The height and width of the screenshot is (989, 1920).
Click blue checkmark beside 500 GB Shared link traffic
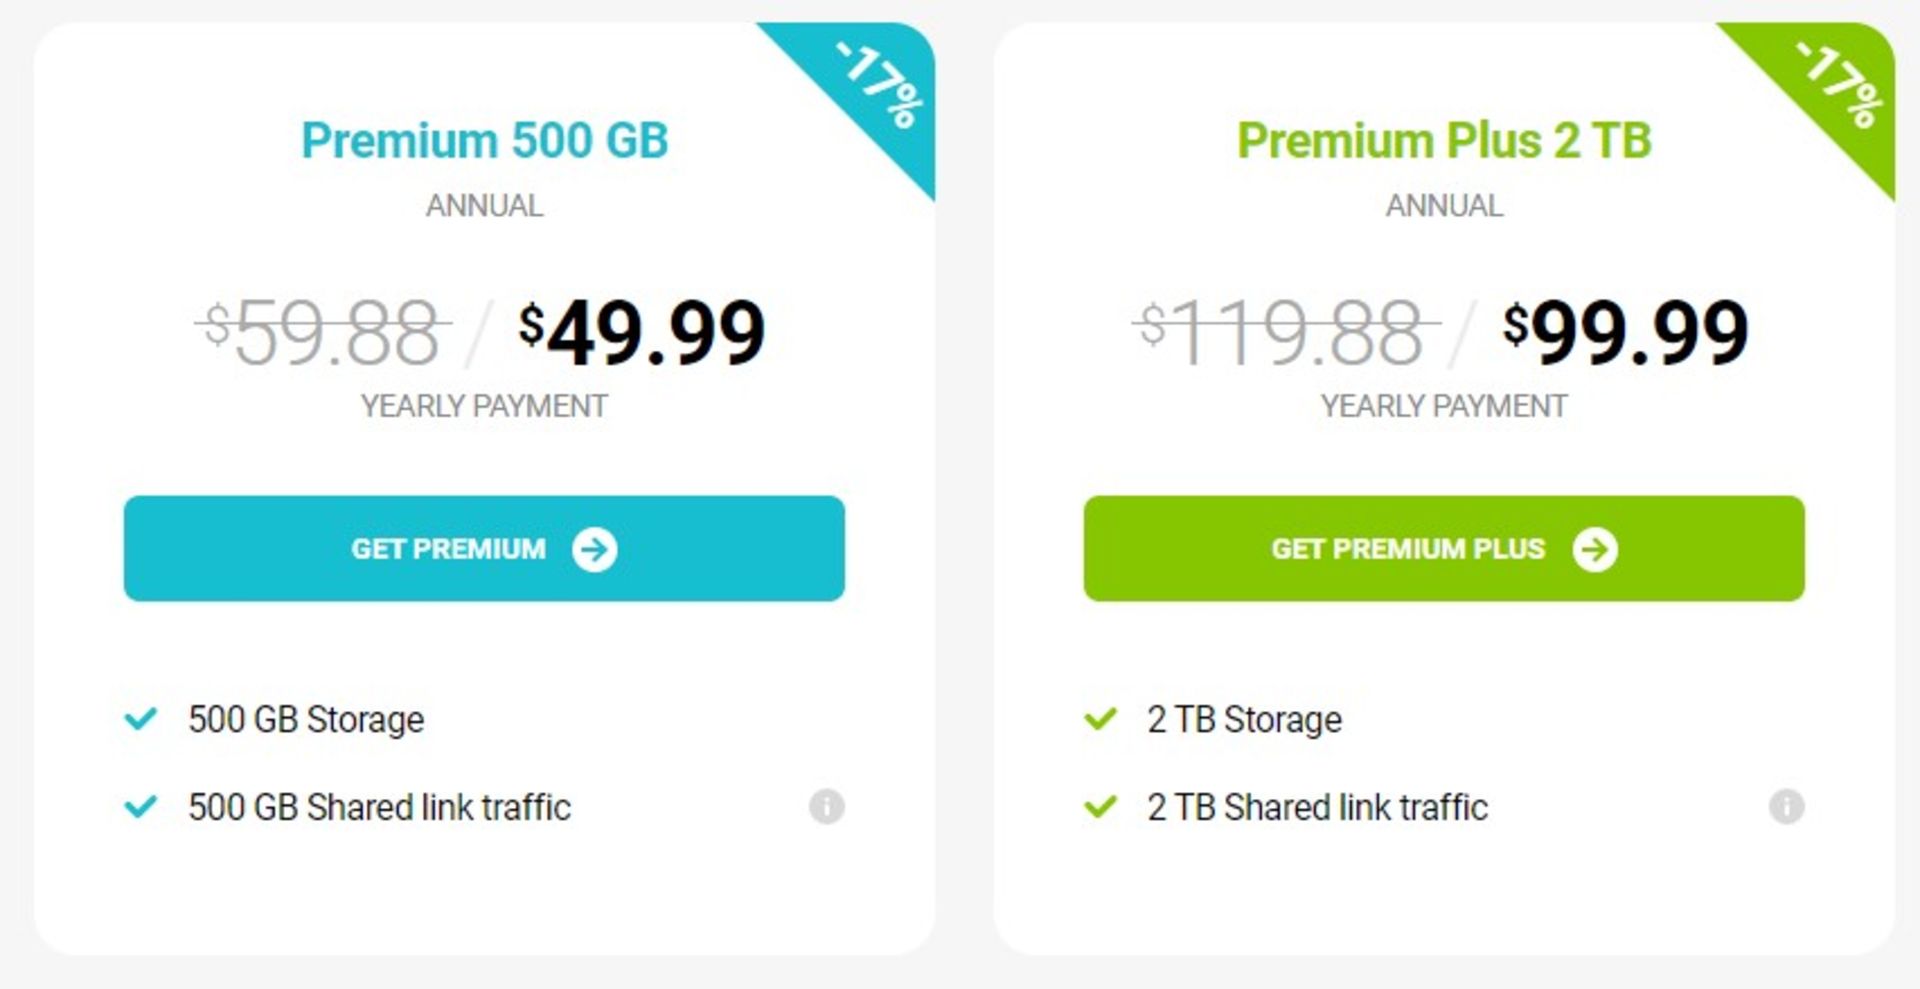141,806
